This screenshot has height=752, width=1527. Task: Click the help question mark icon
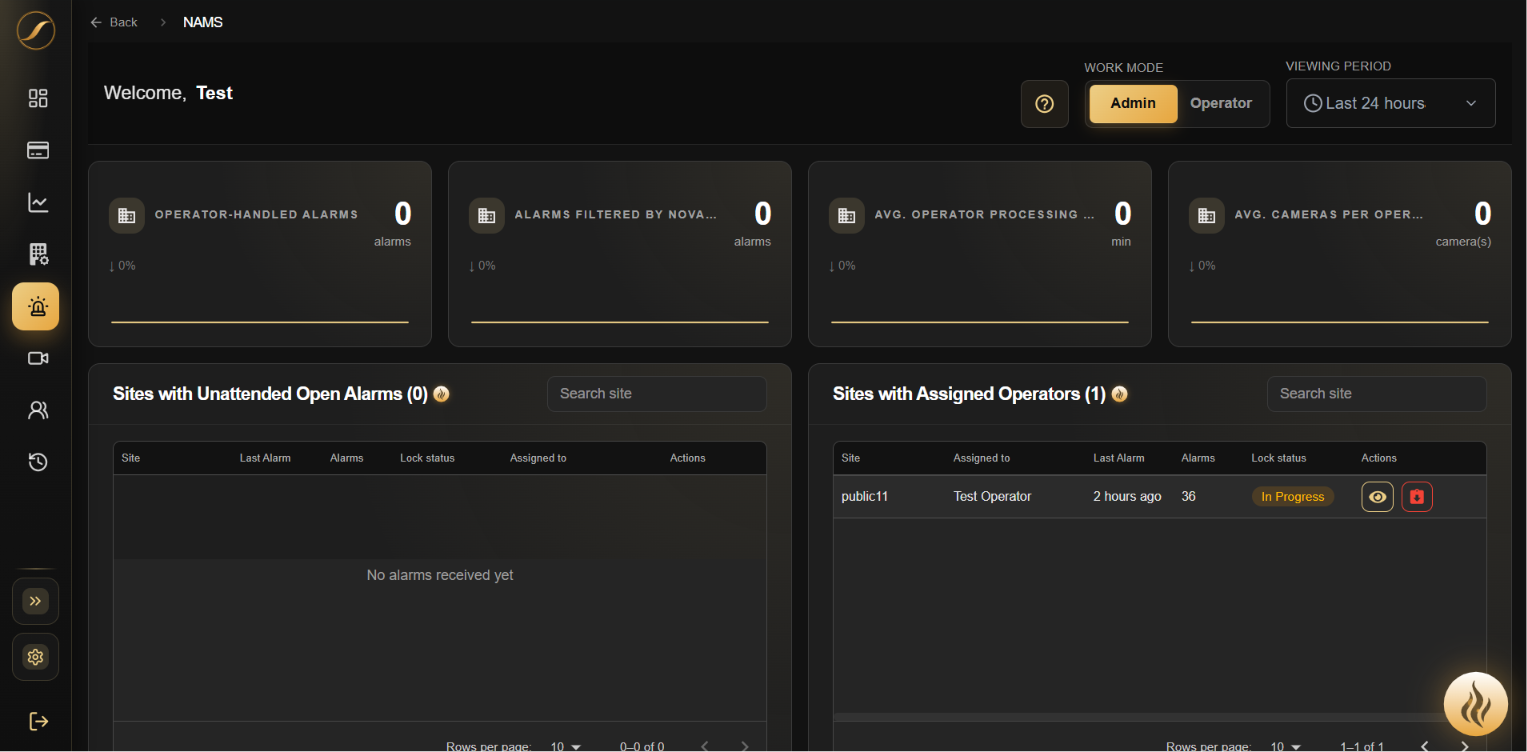tap(1045, 103)
